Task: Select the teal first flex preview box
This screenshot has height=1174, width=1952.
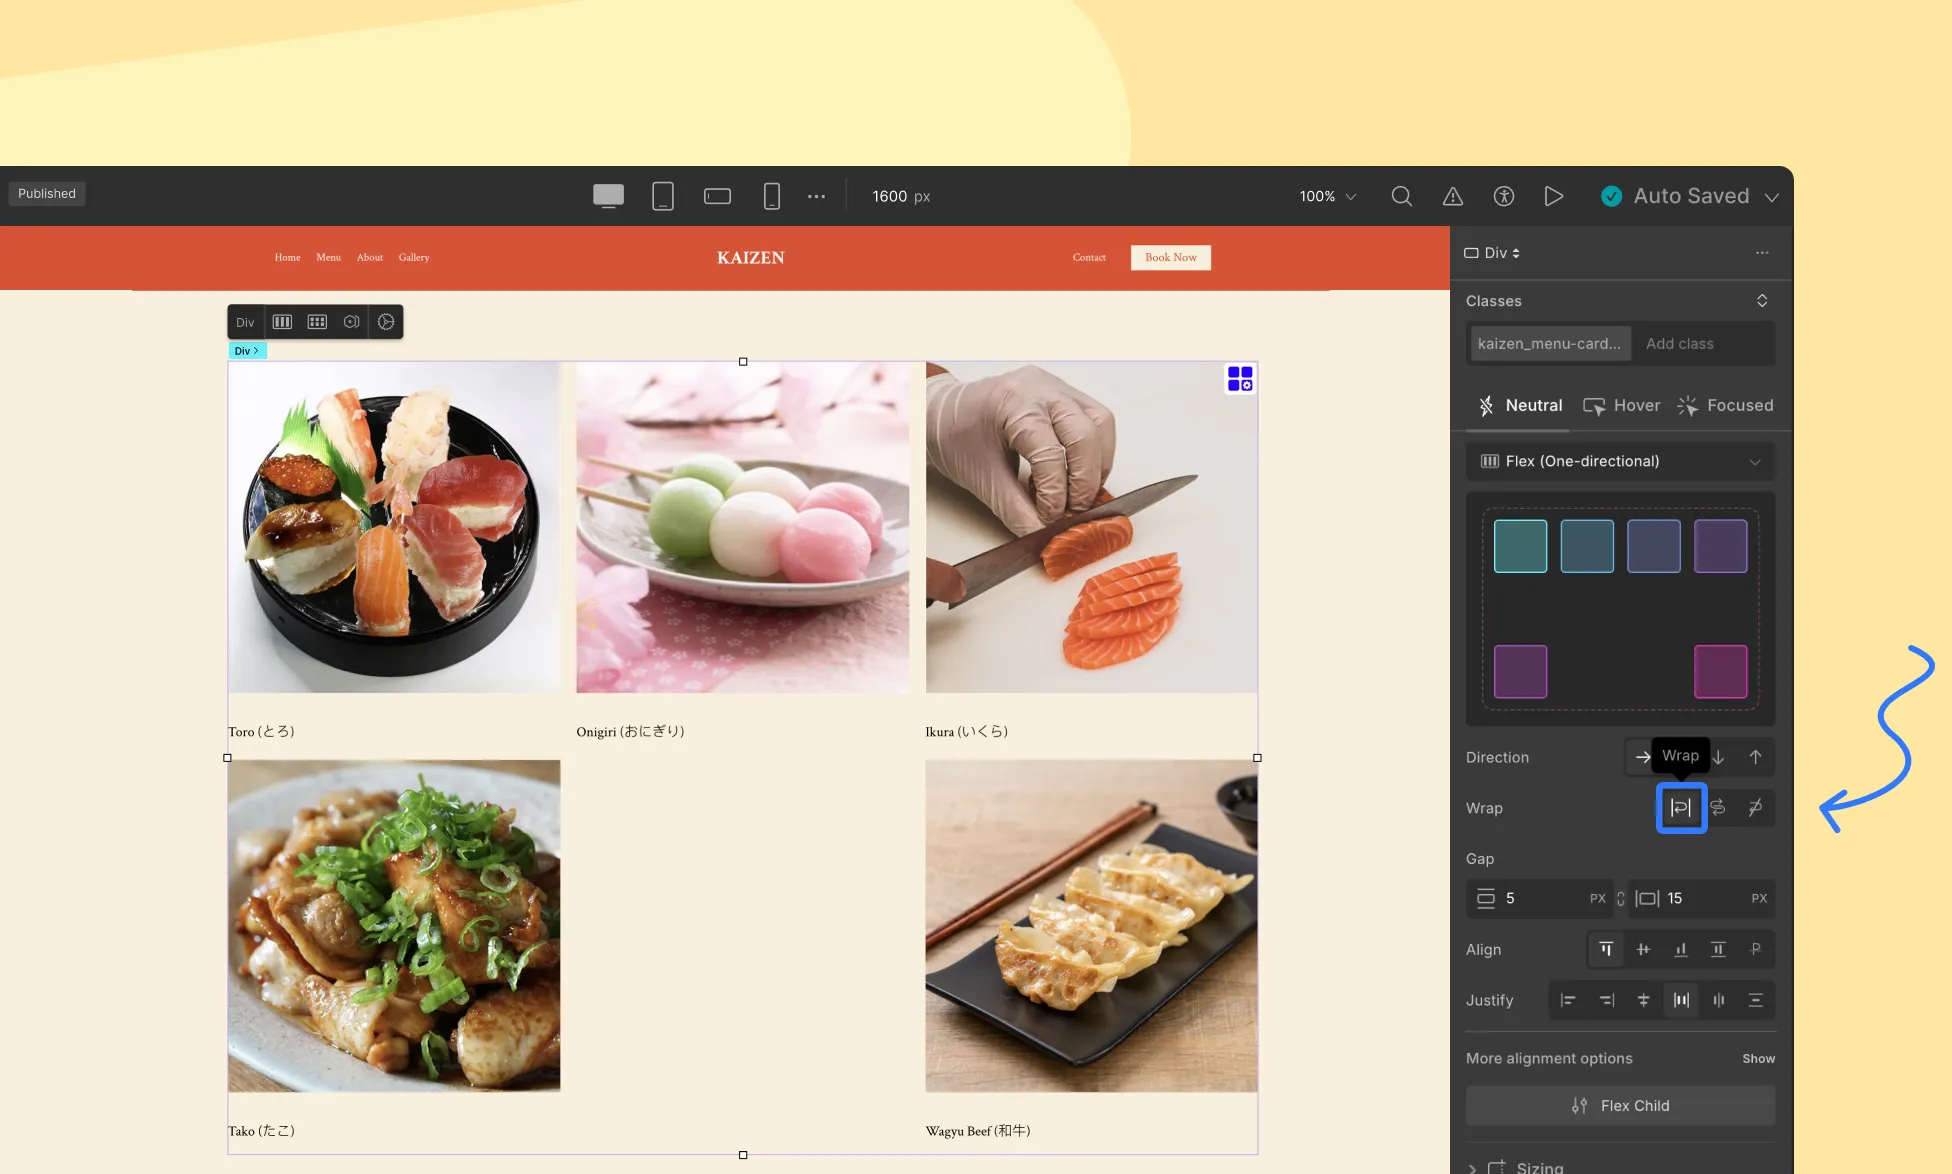Action: coord(1520,546)
